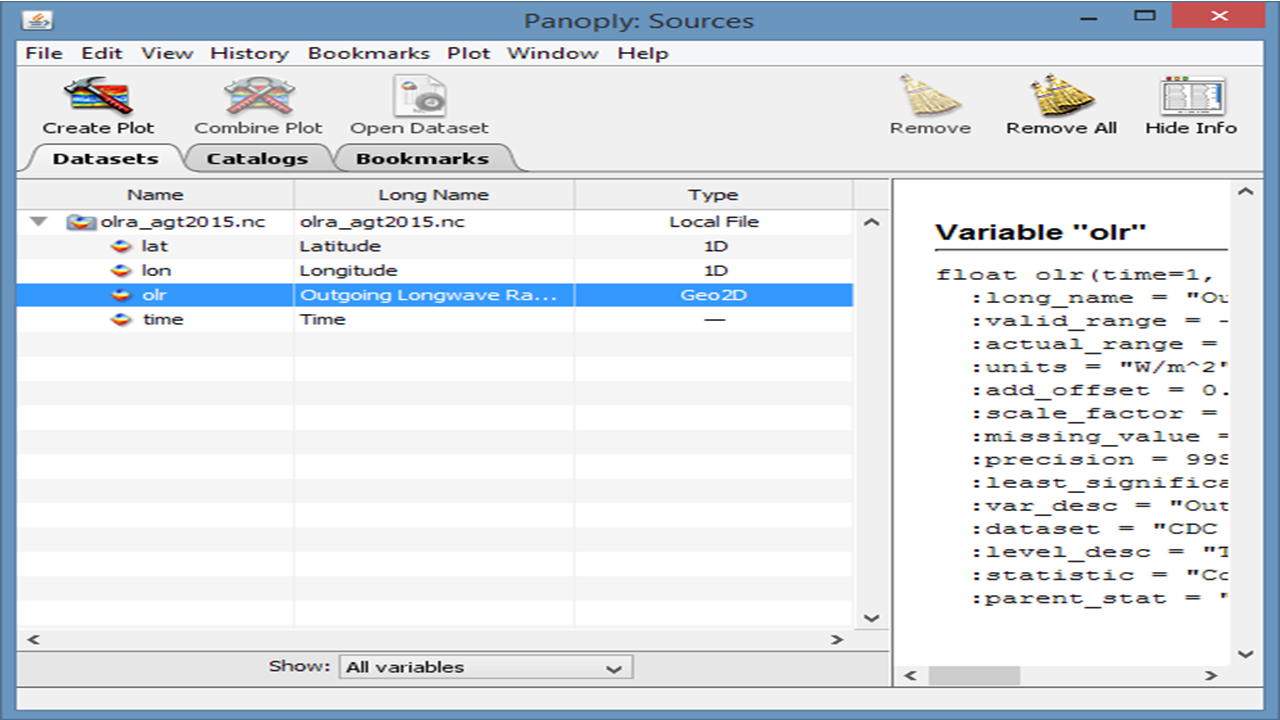Click the Create Plot toolbar icon

coord(98,97)
